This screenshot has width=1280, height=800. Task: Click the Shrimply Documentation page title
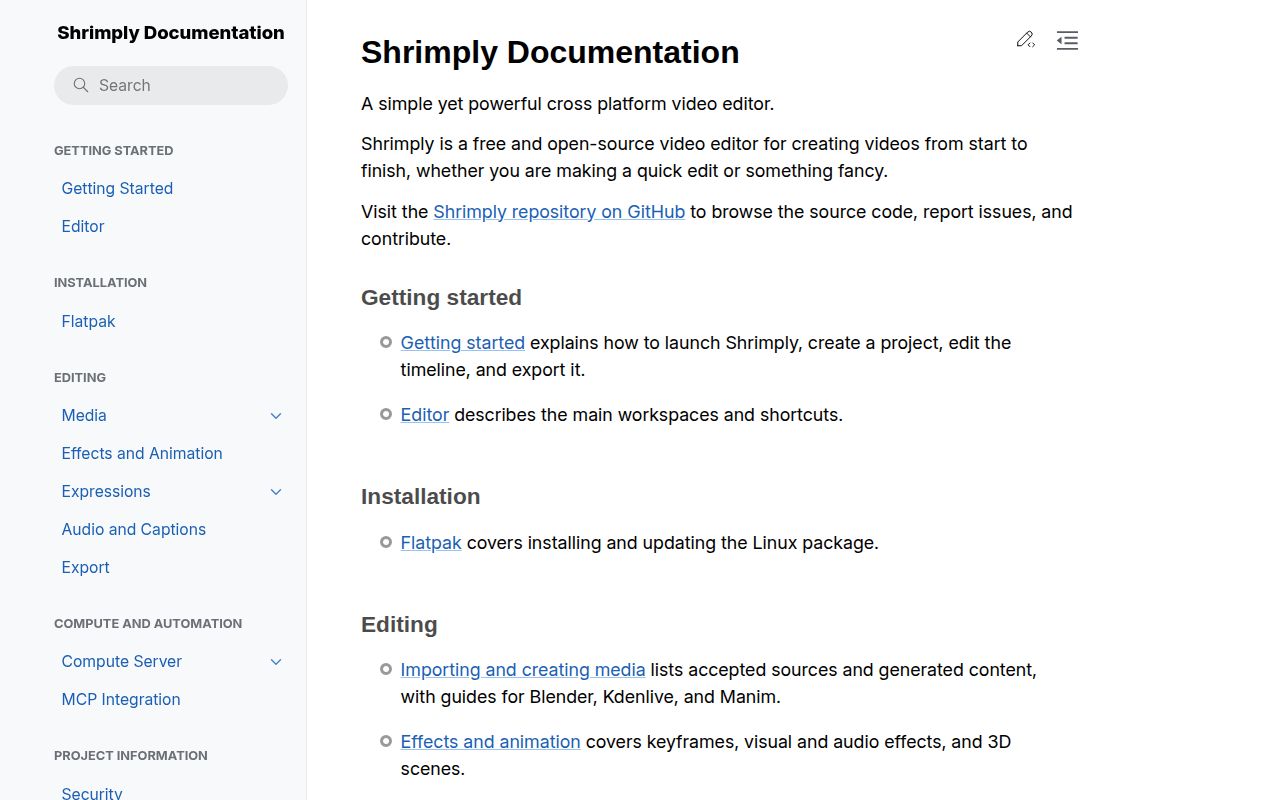tap(550, 52)
